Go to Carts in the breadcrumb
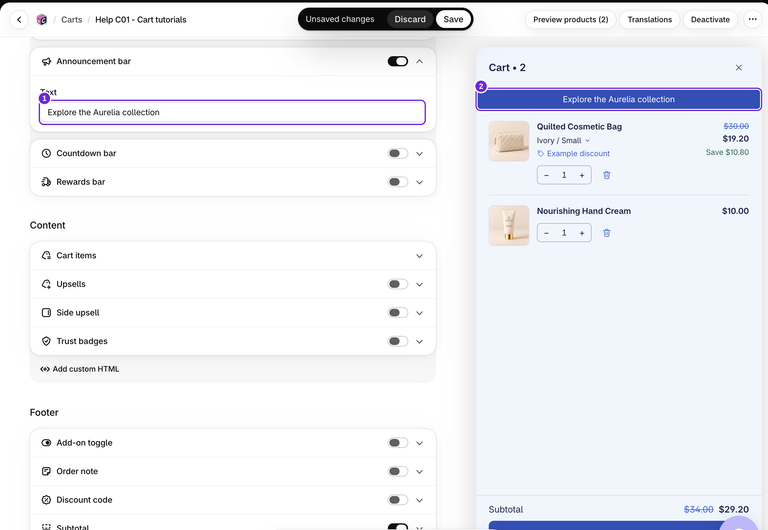Screen dimensions: 768x530 pyautogui.click(x=72, y=20)
